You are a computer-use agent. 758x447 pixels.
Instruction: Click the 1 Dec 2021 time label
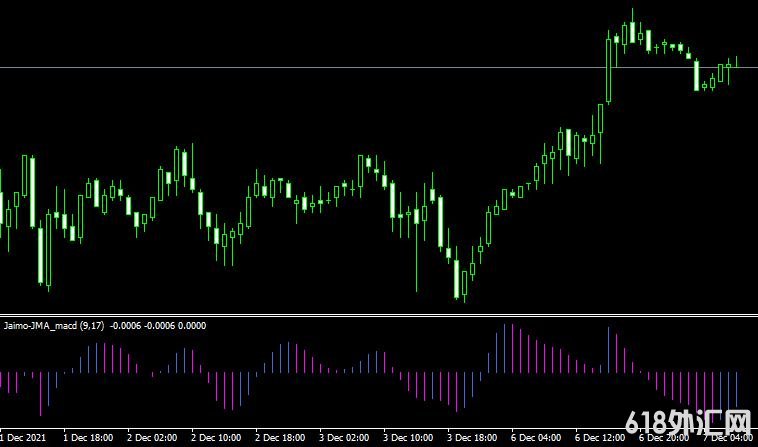pos(24,438)
